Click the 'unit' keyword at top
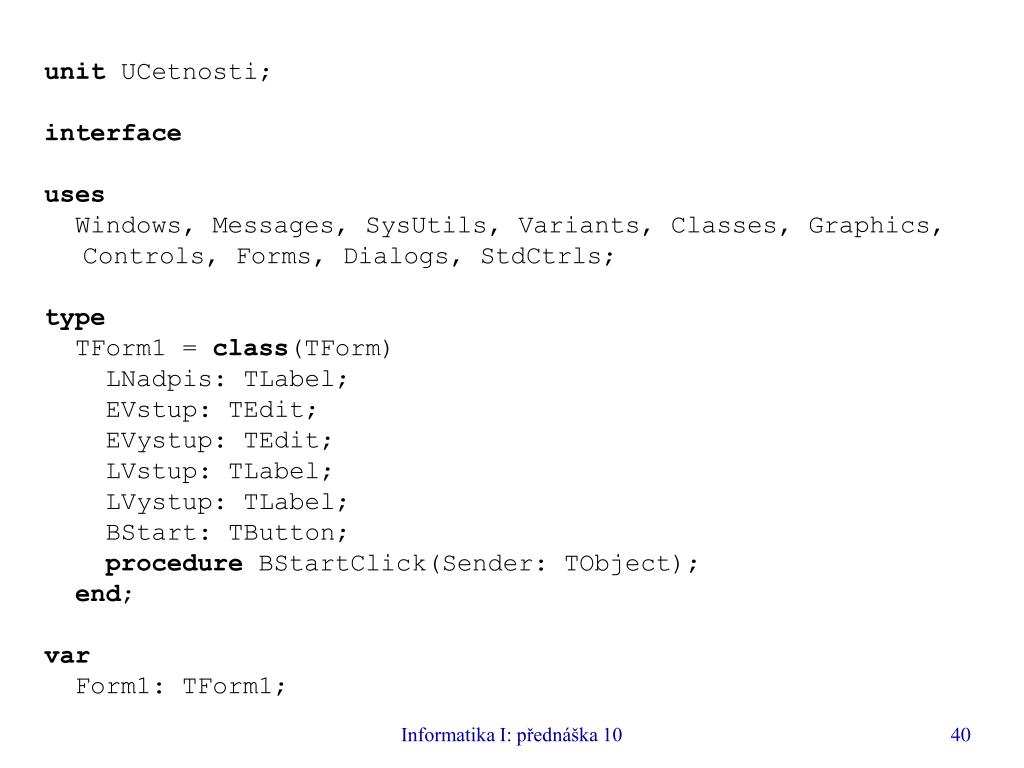 (74, 71)
